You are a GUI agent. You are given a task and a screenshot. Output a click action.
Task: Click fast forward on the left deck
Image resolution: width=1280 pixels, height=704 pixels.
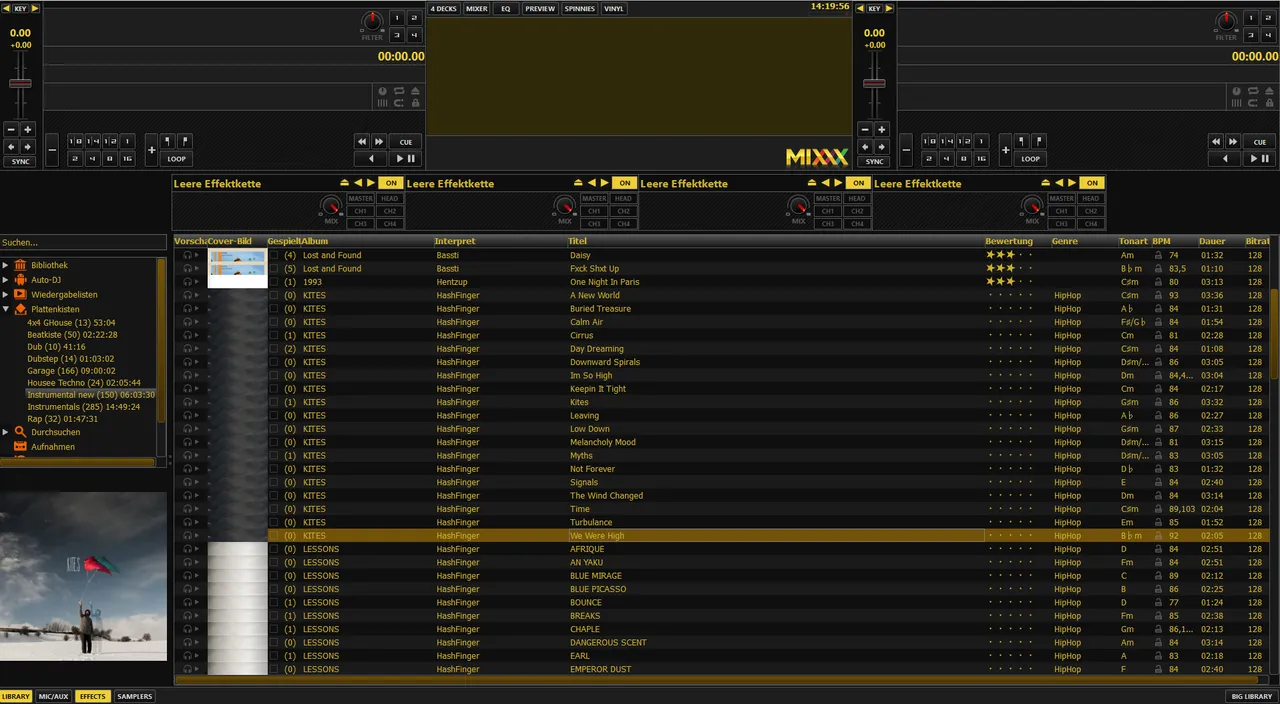(379, 142)
